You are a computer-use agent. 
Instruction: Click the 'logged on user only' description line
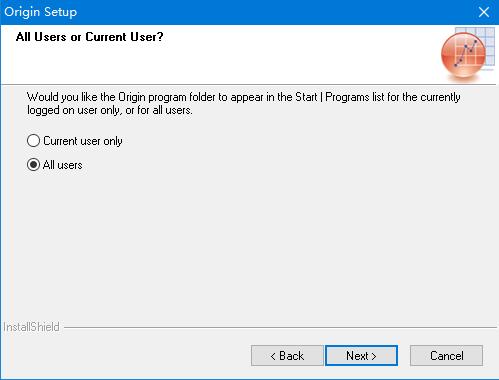tap(110, 110)
